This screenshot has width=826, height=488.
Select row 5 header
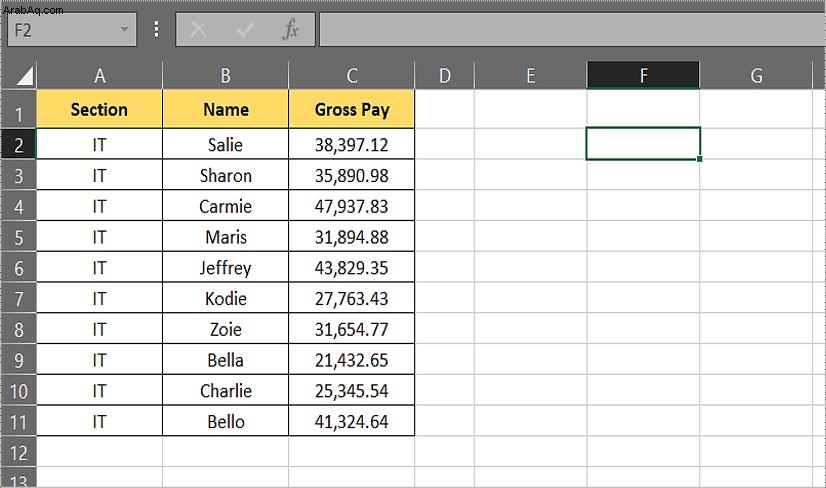(x=18, y=237)
